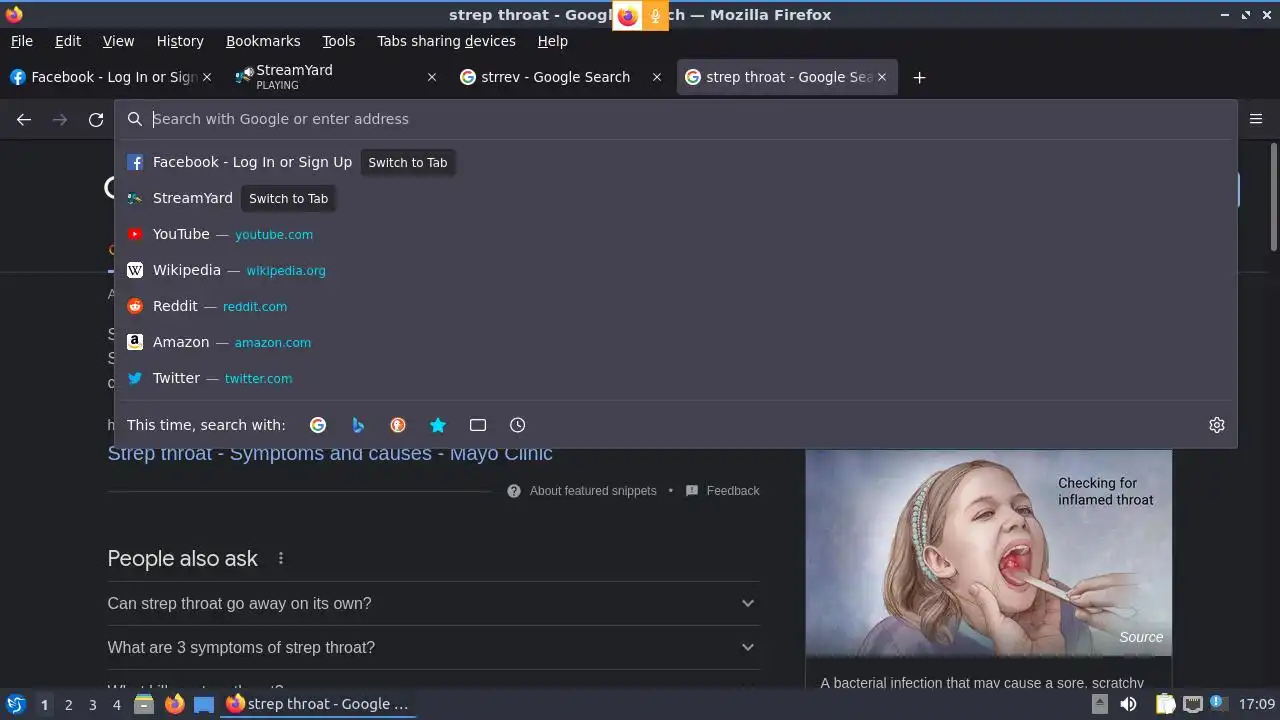The image size is (1280, 720).
Task: Switch to workspace 3
Action: coord(92,704)
